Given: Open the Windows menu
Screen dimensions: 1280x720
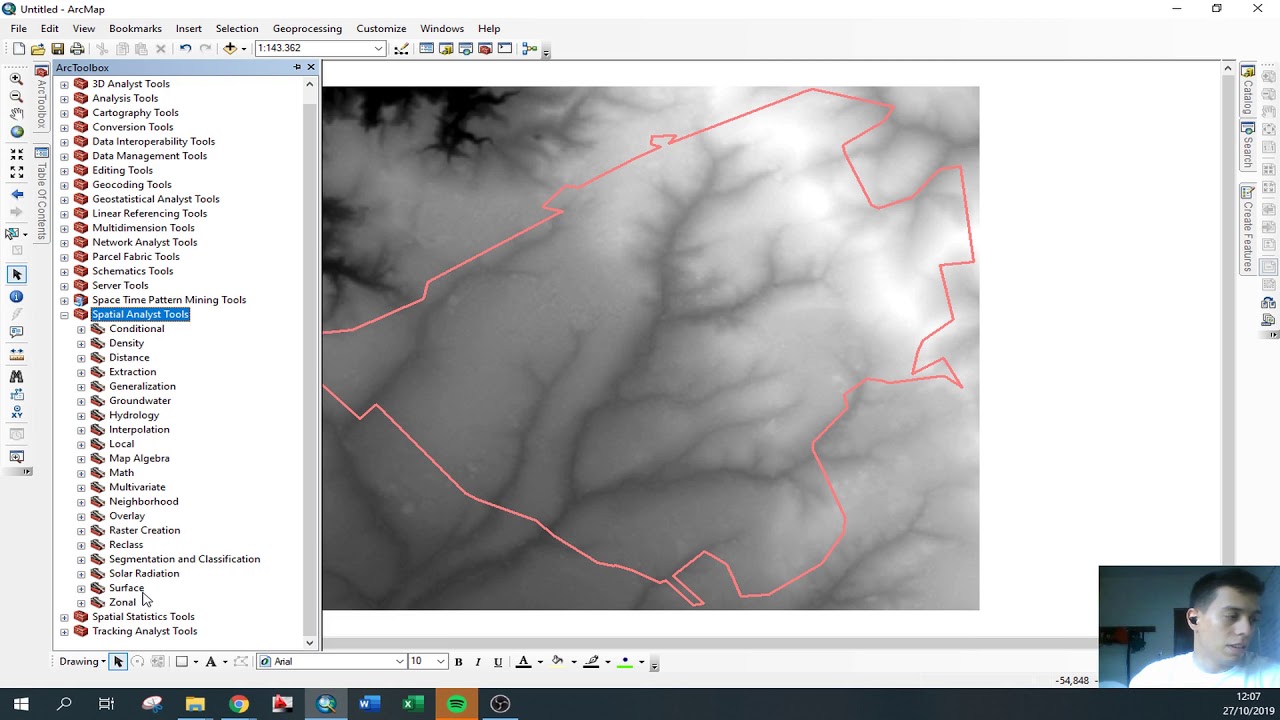Looking at the screenshot, I should (442, 28).
